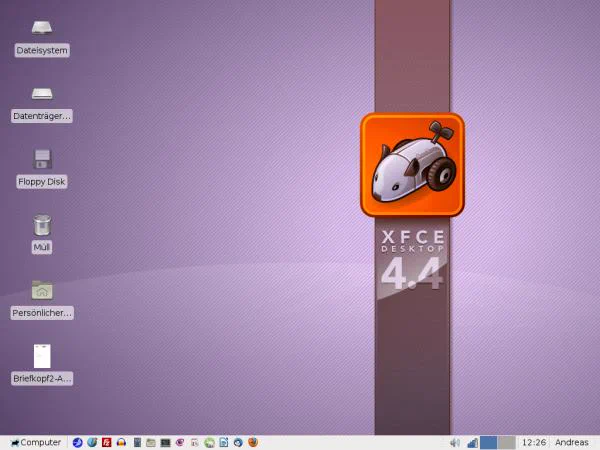This screenshot has height=450, width=600.
Task: Open the file manager folder panel icon
Action: pyautogui.click(x=151, y=442)
